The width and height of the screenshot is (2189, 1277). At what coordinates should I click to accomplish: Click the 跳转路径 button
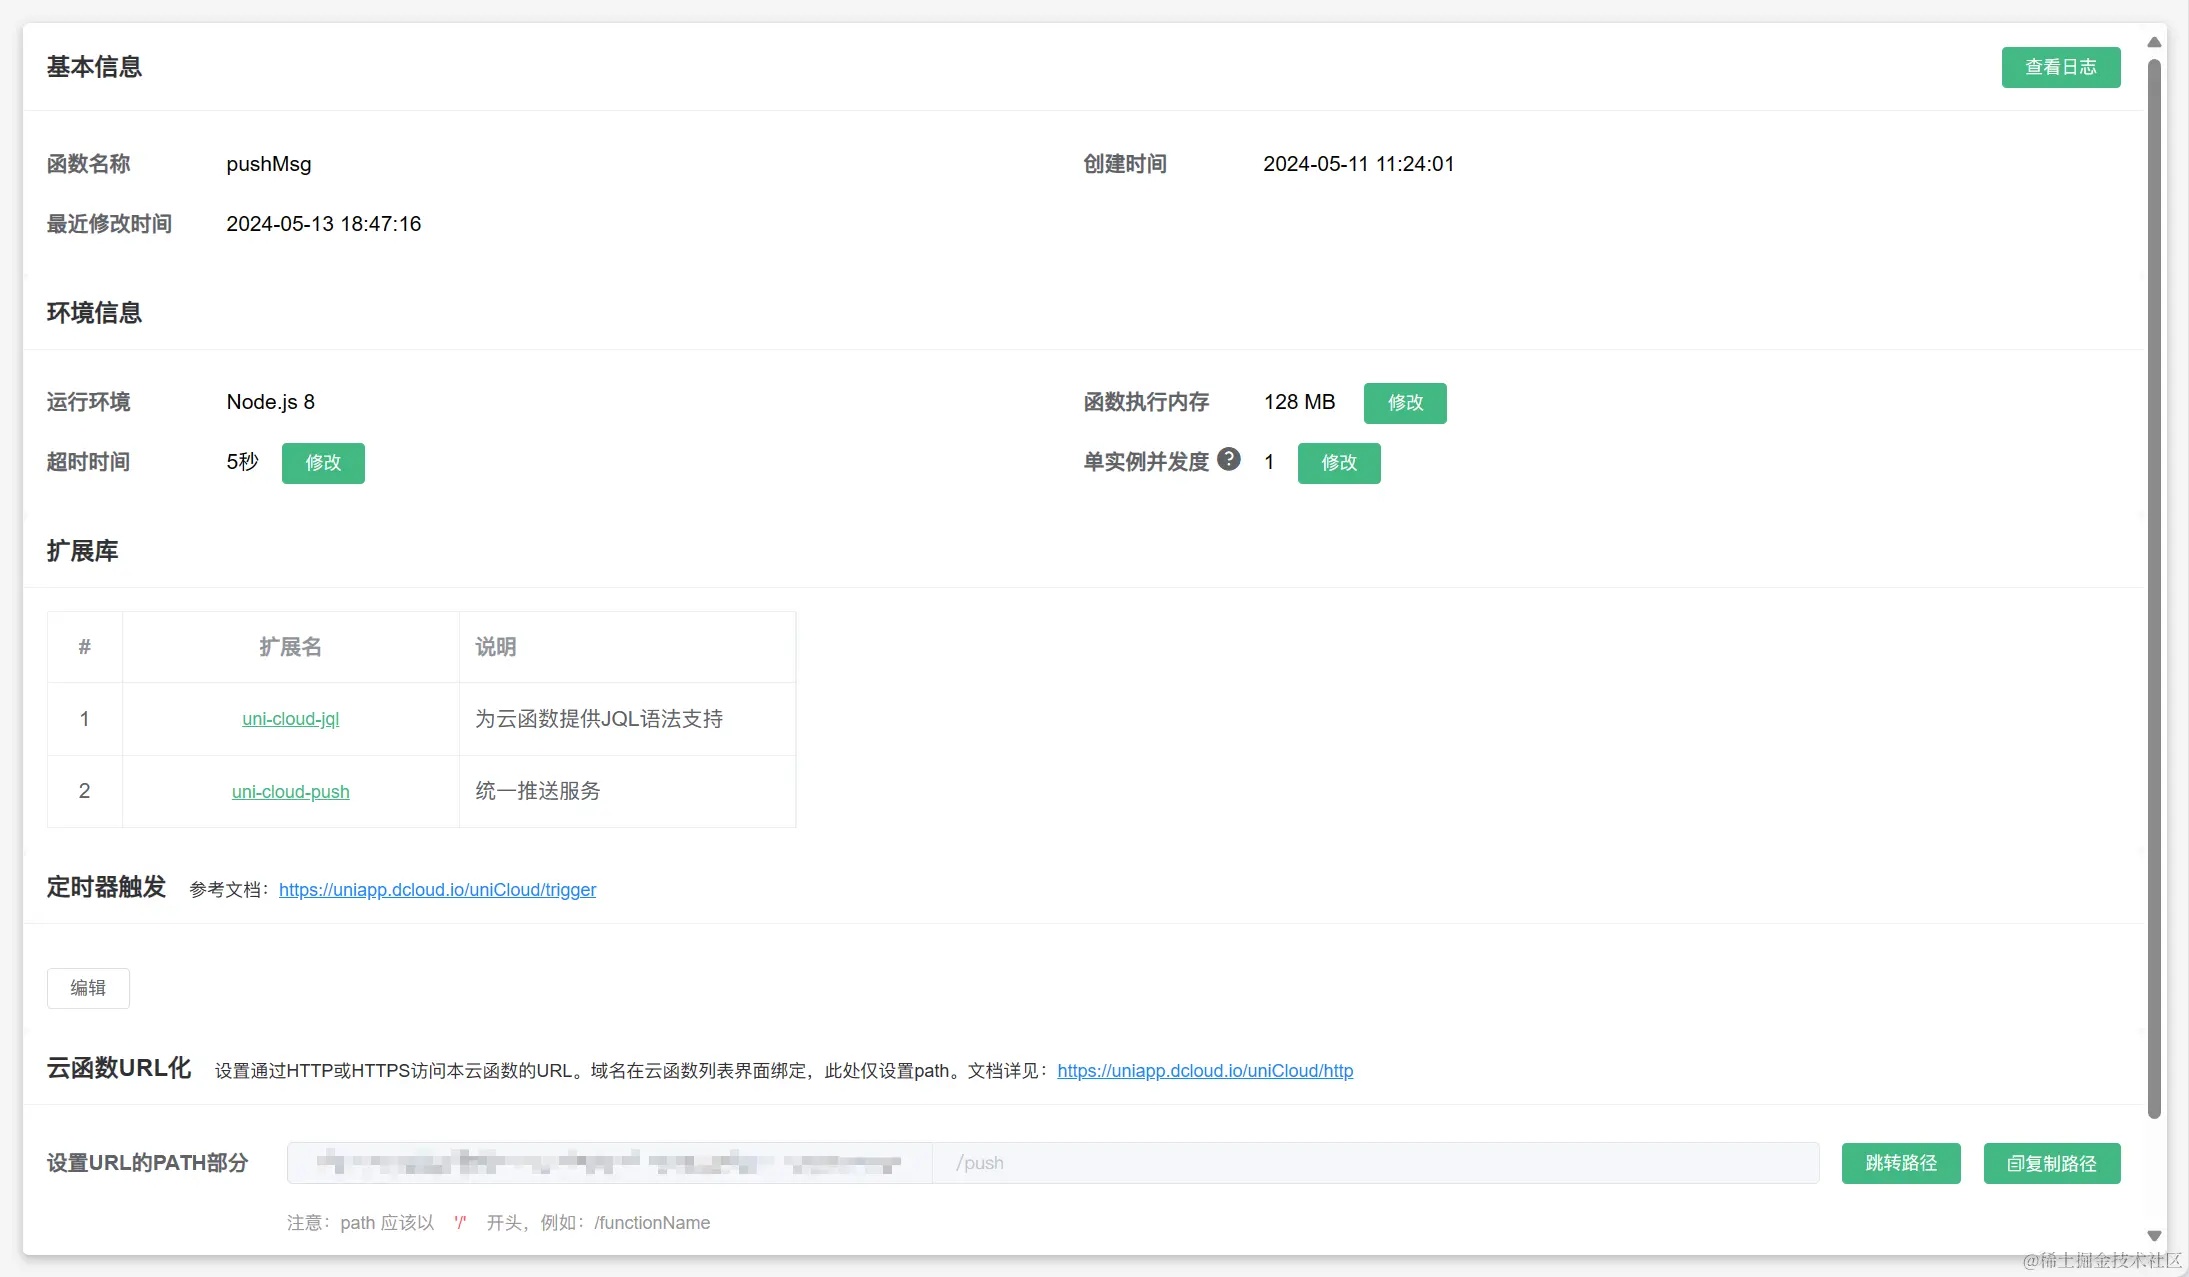pyautogui.click(x=1900, y=1163)
